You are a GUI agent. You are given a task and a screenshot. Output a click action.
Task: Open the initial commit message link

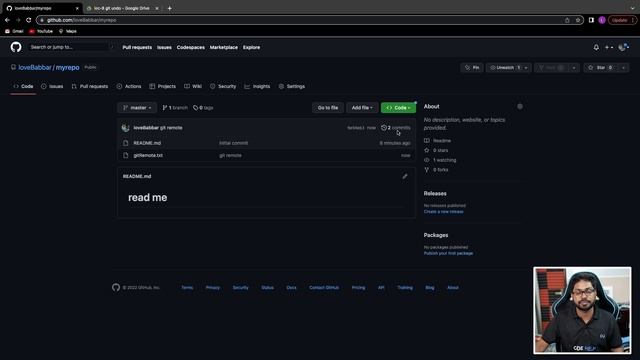233,143
